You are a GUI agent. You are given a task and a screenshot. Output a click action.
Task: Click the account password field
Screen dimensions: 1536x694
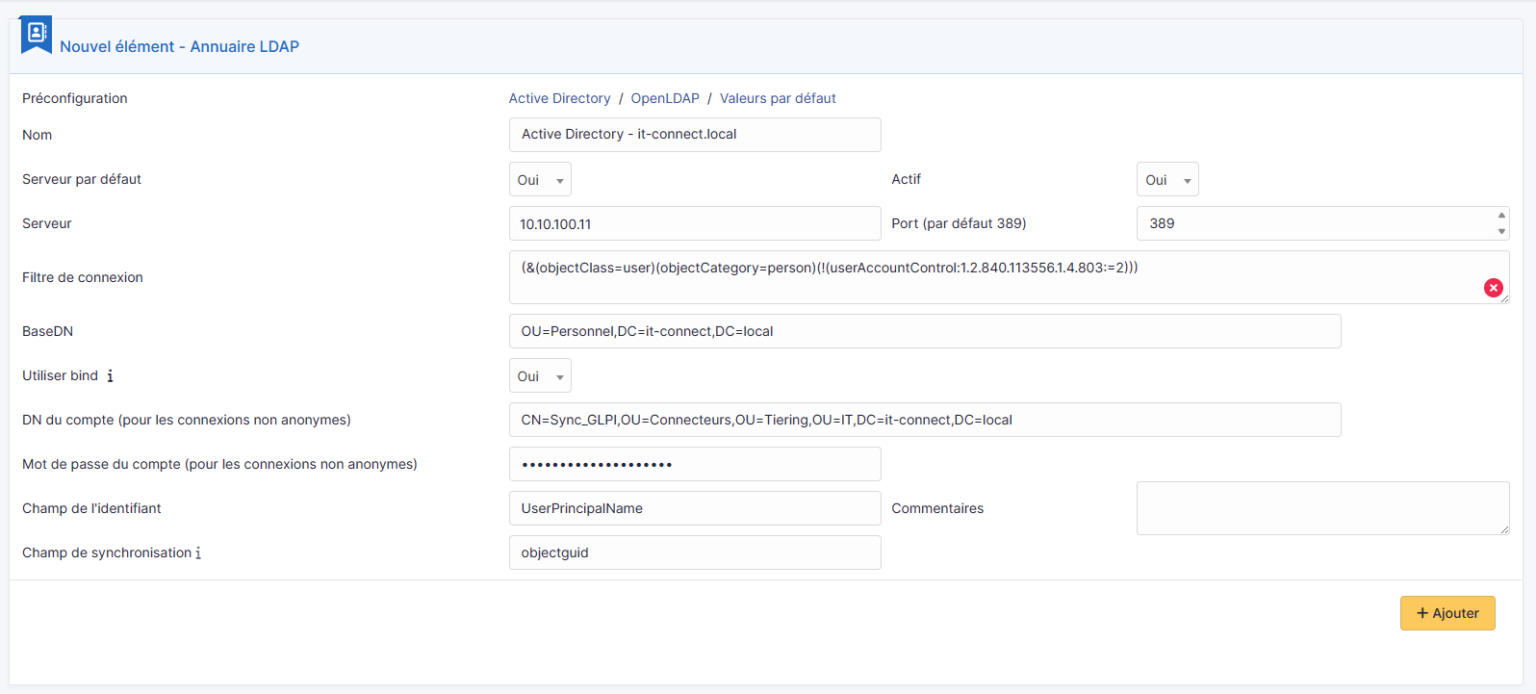coord(695,463)
